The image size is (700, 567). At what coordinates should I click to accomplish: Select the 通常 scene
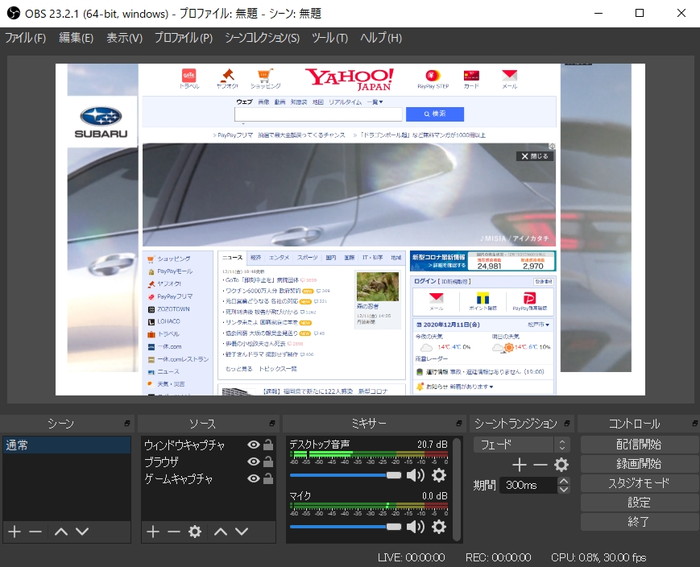67,445
